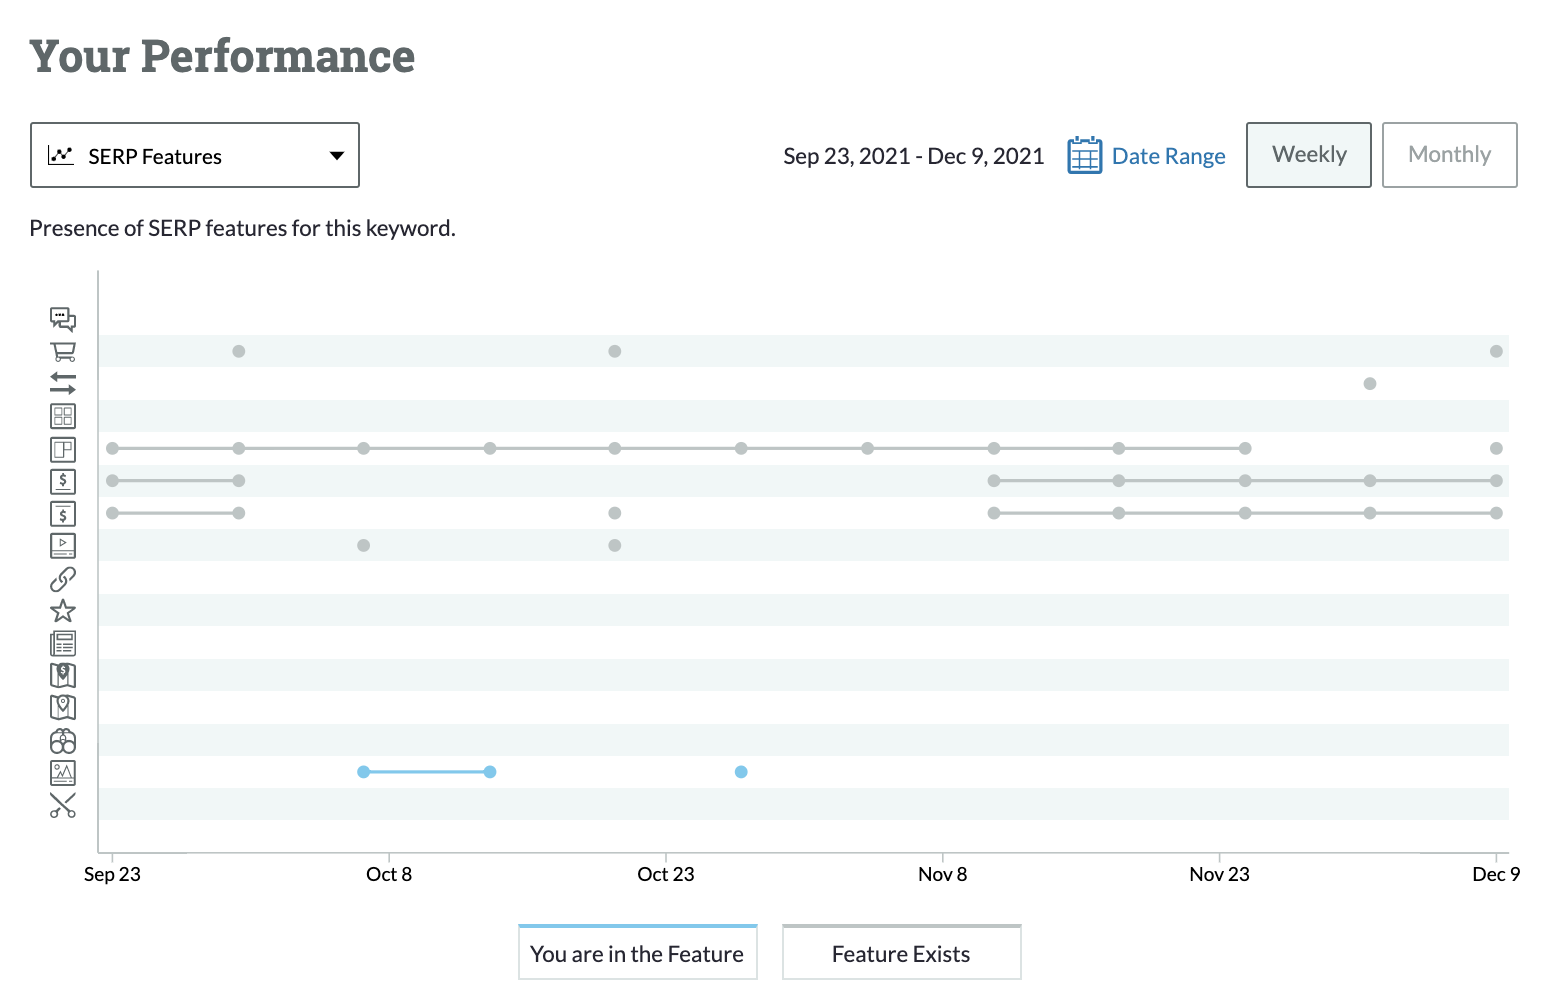Click the blue data point near Oct 23
Image resolution: width=1552 pixels, height=1008 pixels.
741,772
